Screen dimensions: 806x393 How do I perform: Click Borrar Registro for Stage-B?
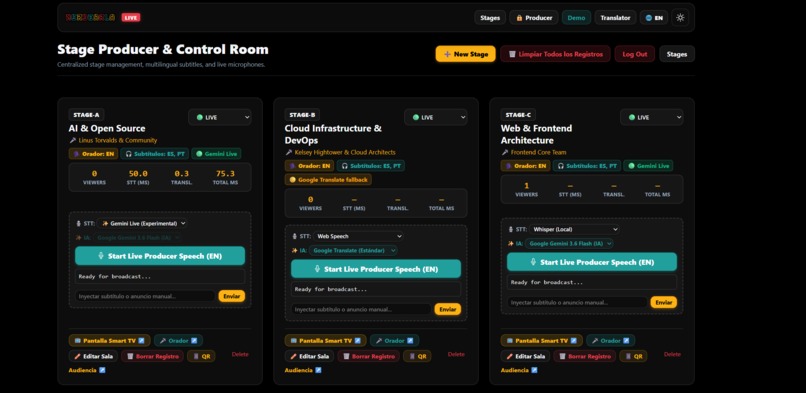tap(369, 356)
